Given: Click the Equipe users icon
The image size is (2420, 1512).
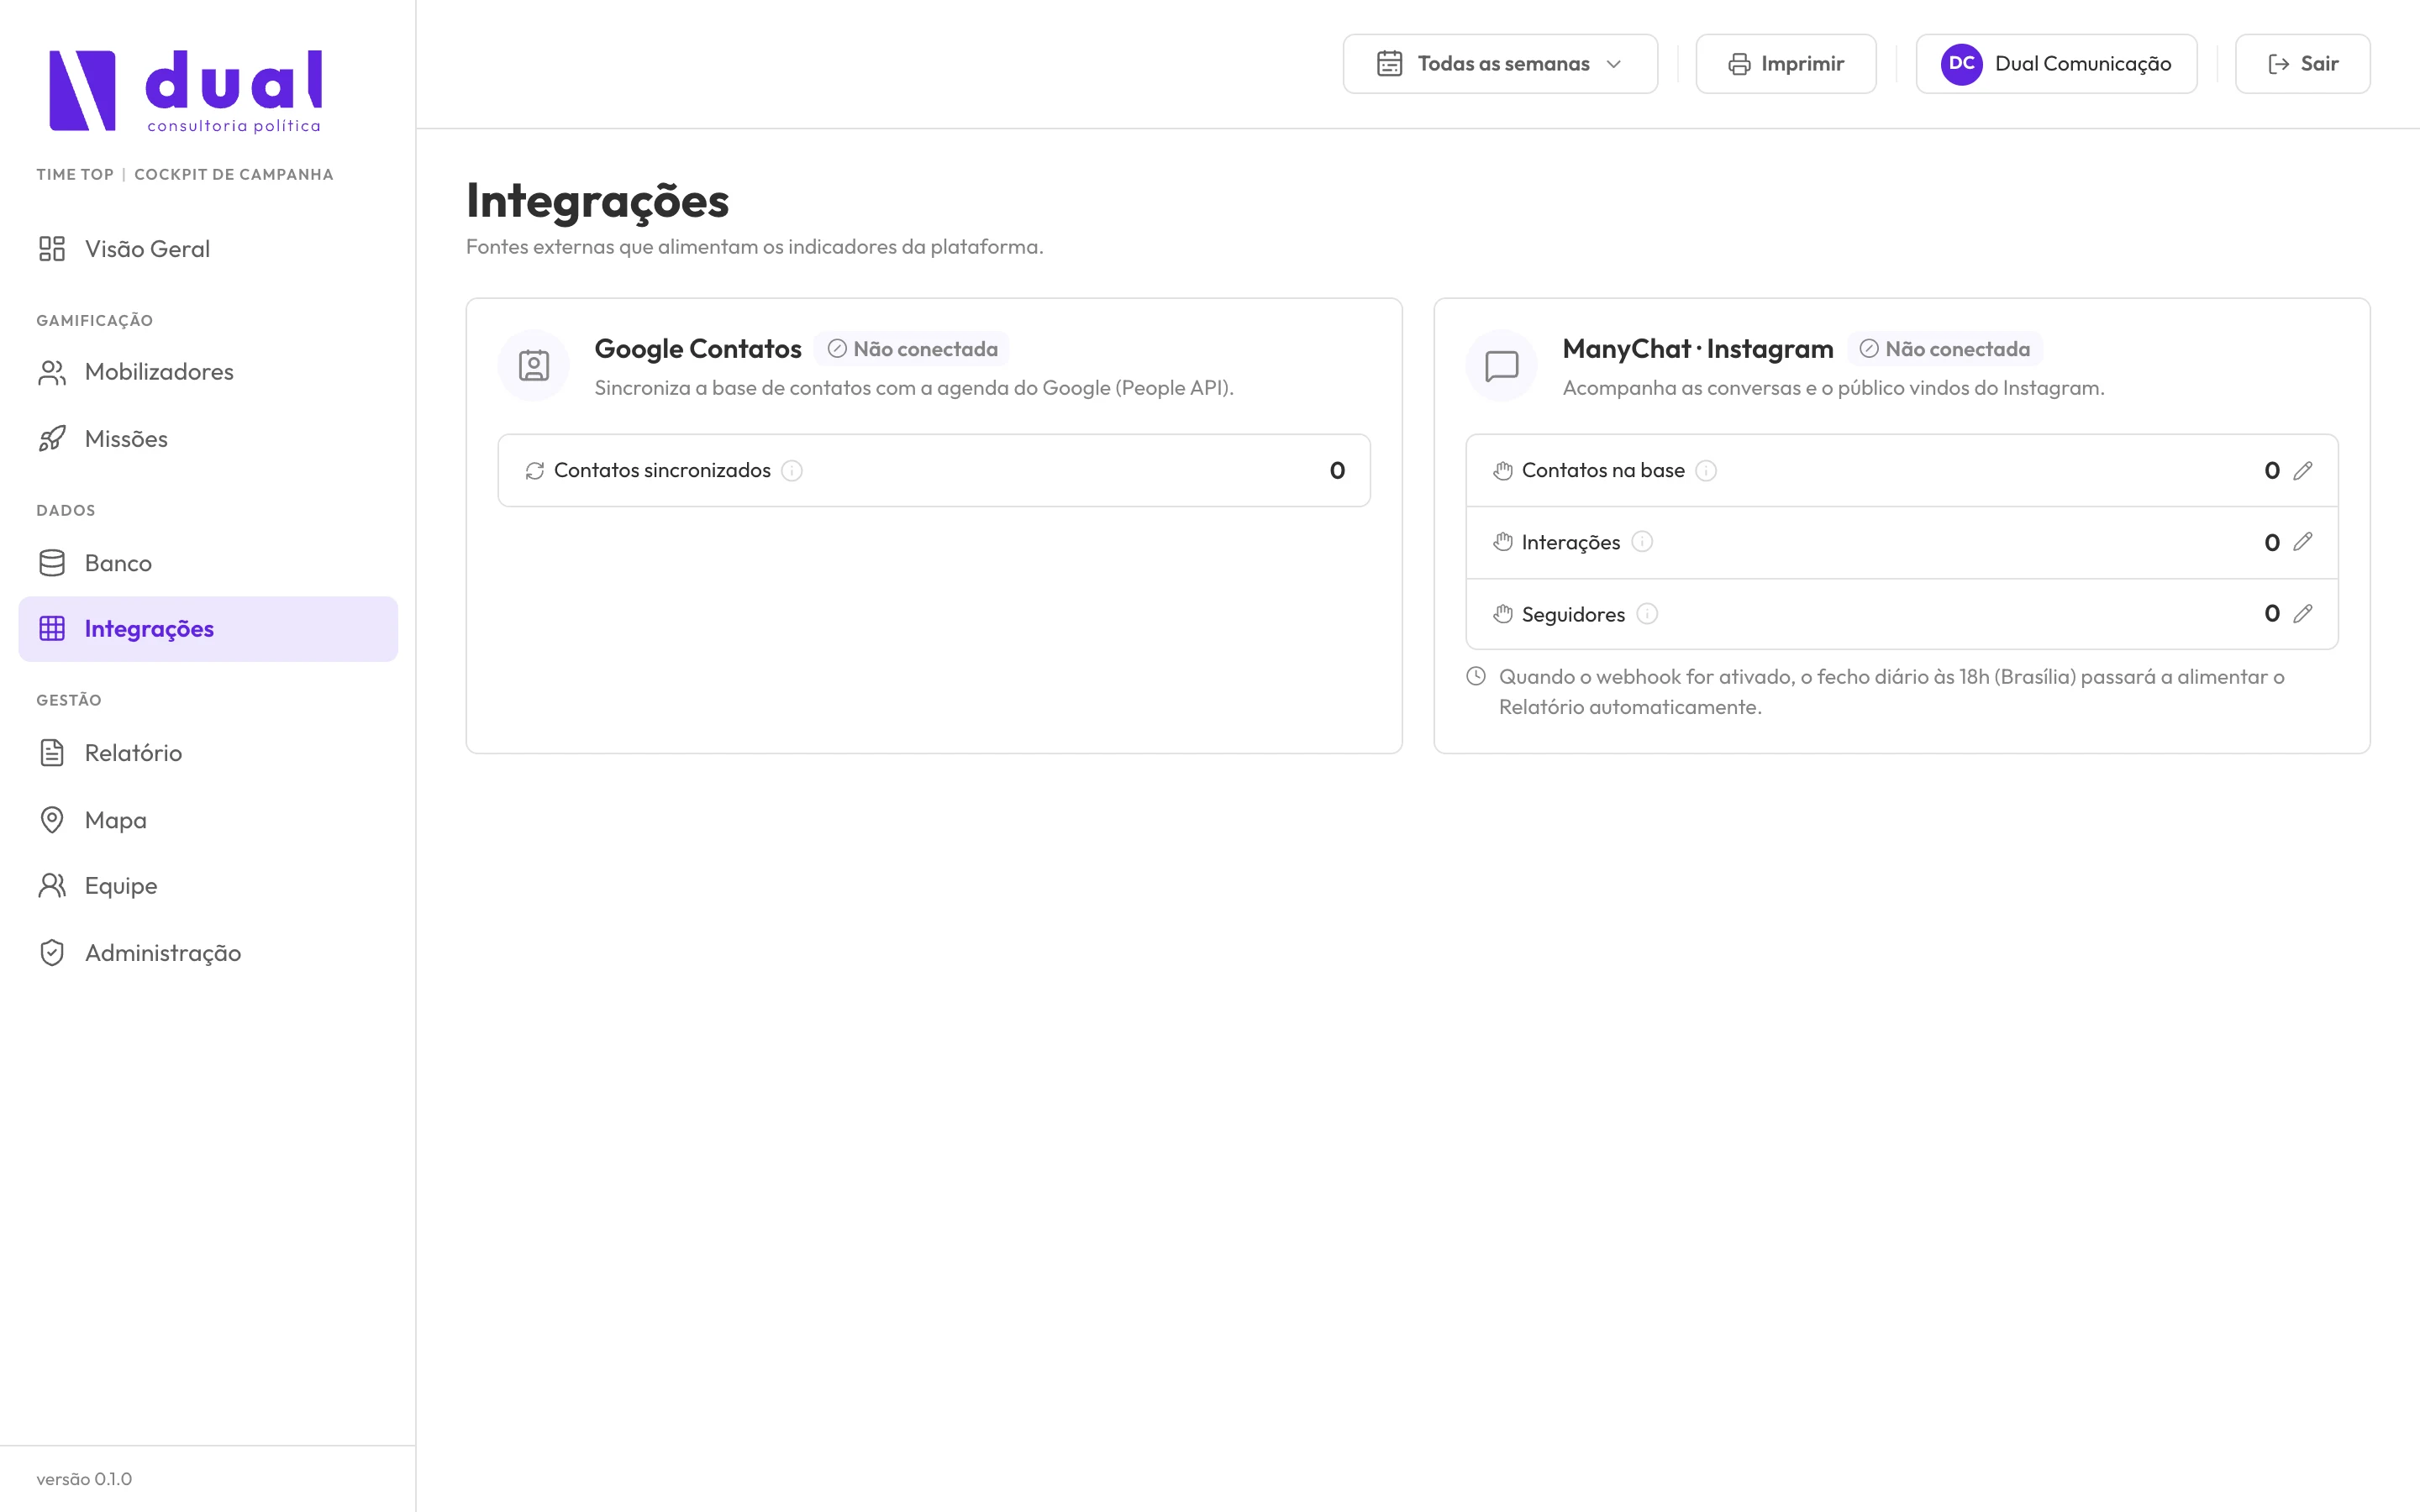Looking at the screenshot, I should [x=52, y=886].
